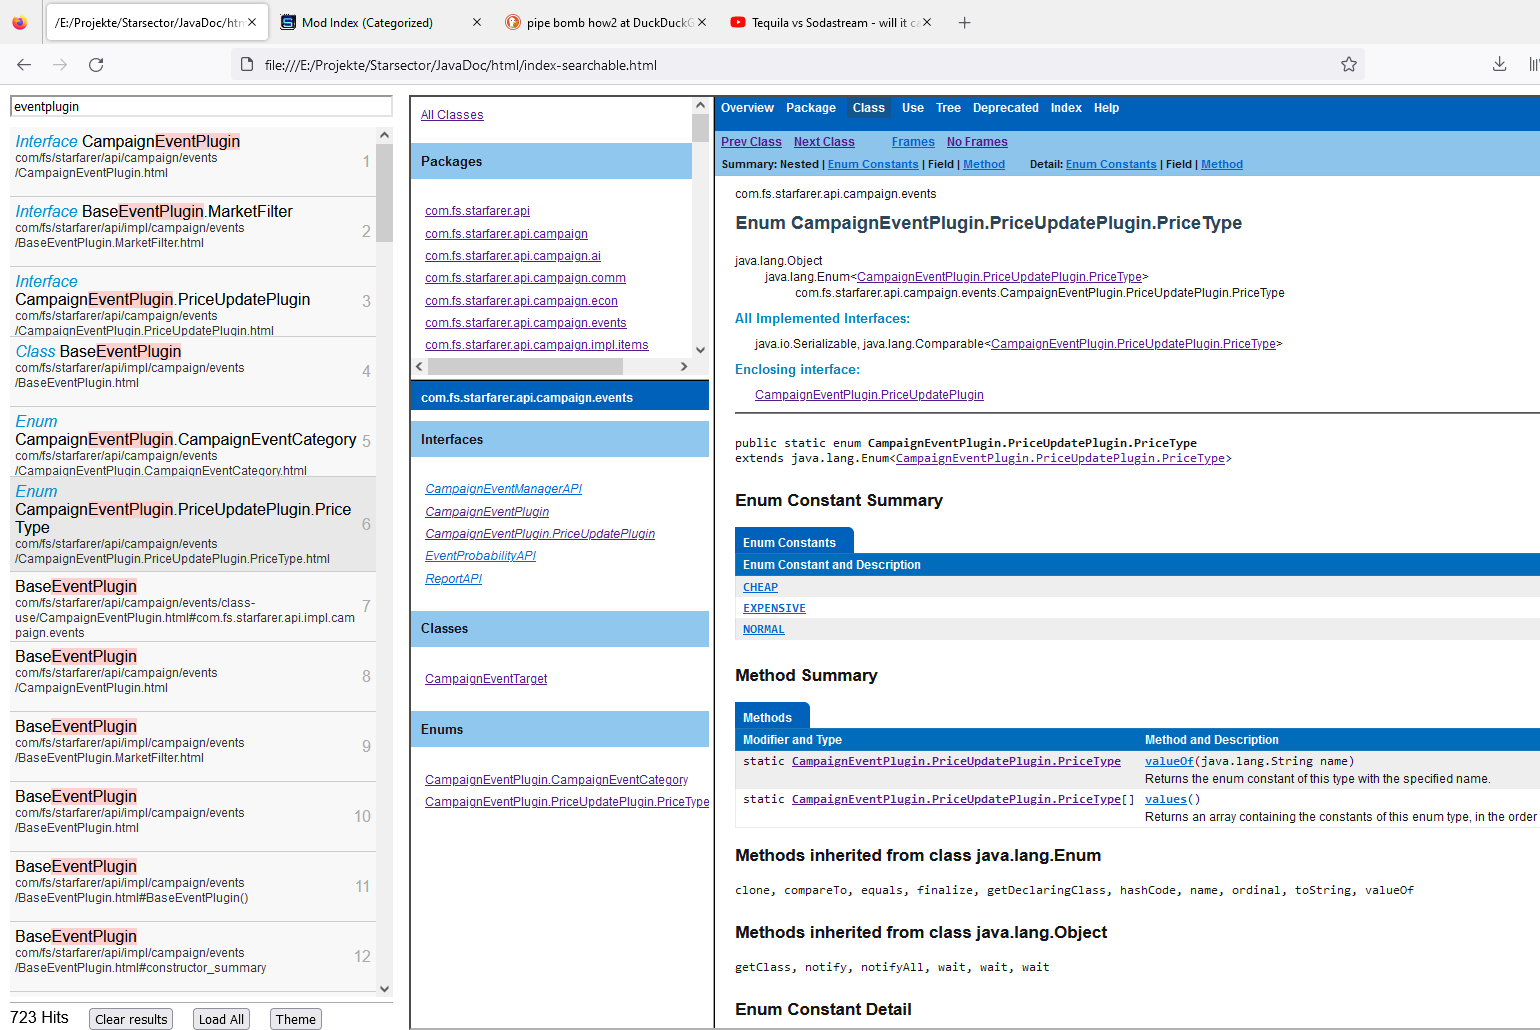Open the Help item in the JavaDoc navigation bar

(x=1106, y=108)
